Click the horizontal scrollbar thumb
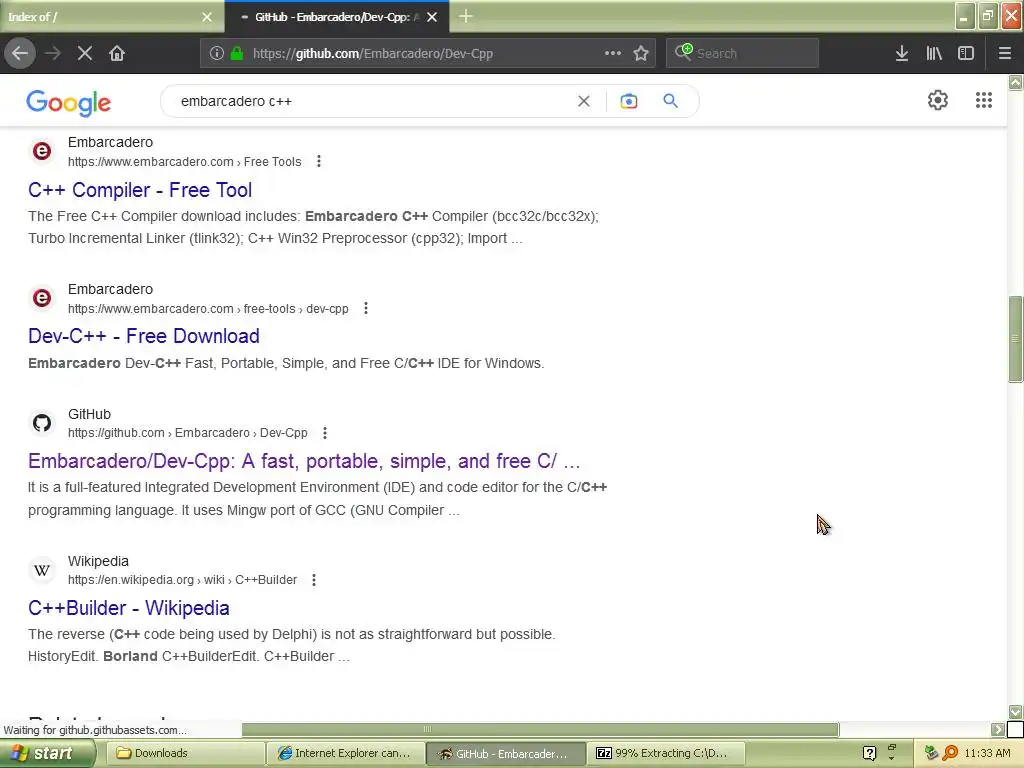 540,729
